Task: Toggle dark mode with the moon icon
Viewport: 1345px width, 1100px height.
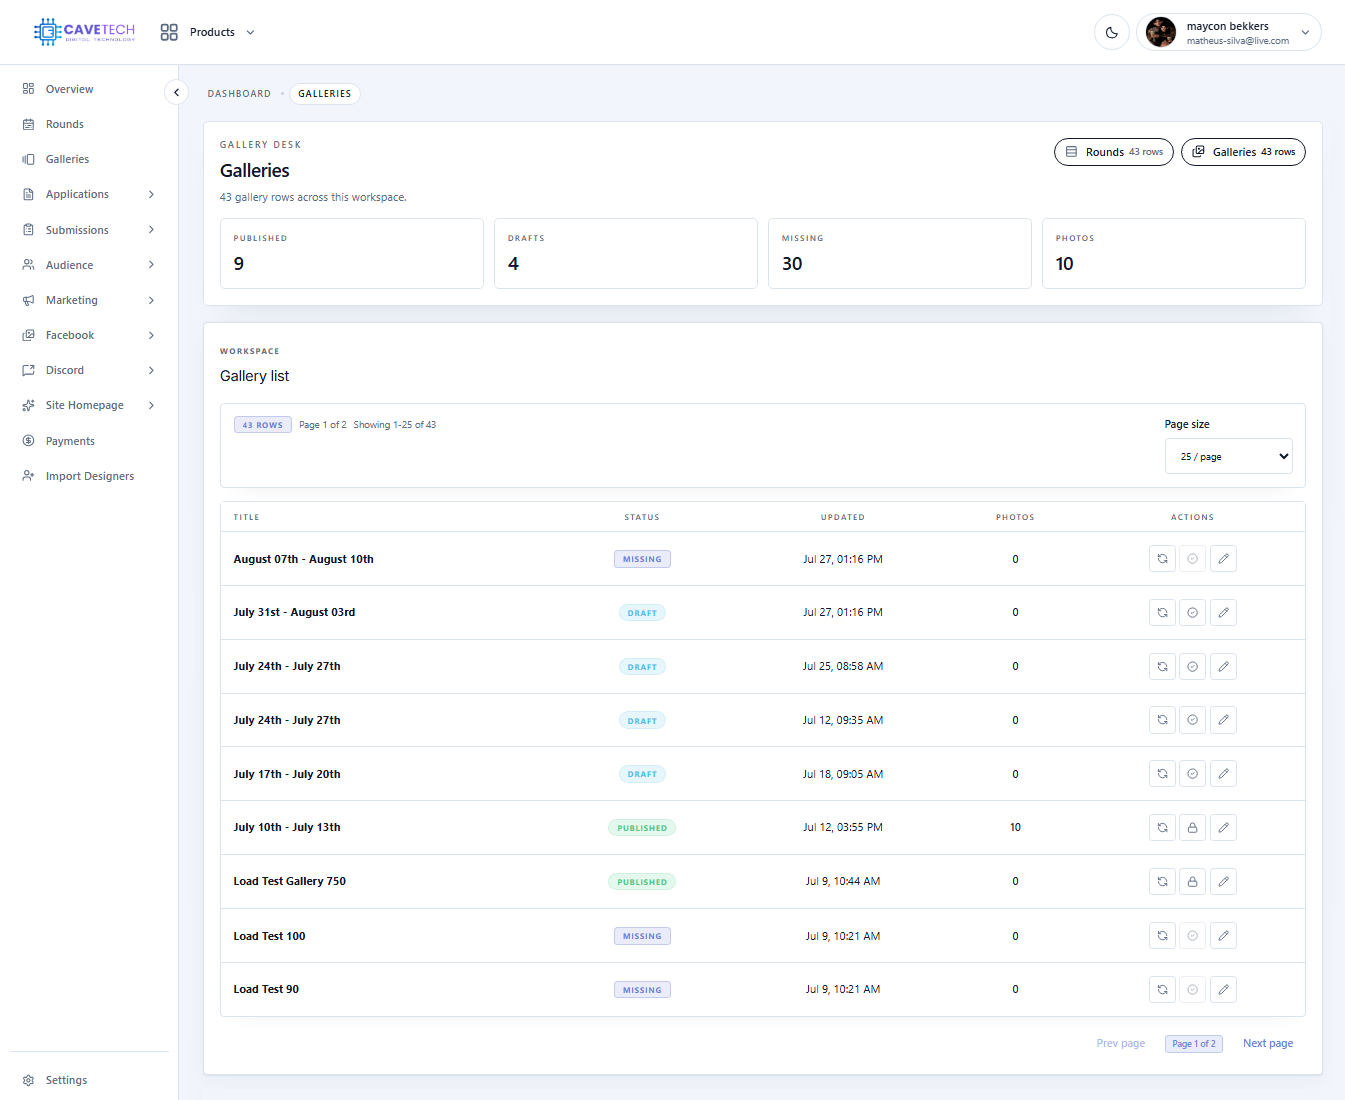Action: tap(1111, 32)
